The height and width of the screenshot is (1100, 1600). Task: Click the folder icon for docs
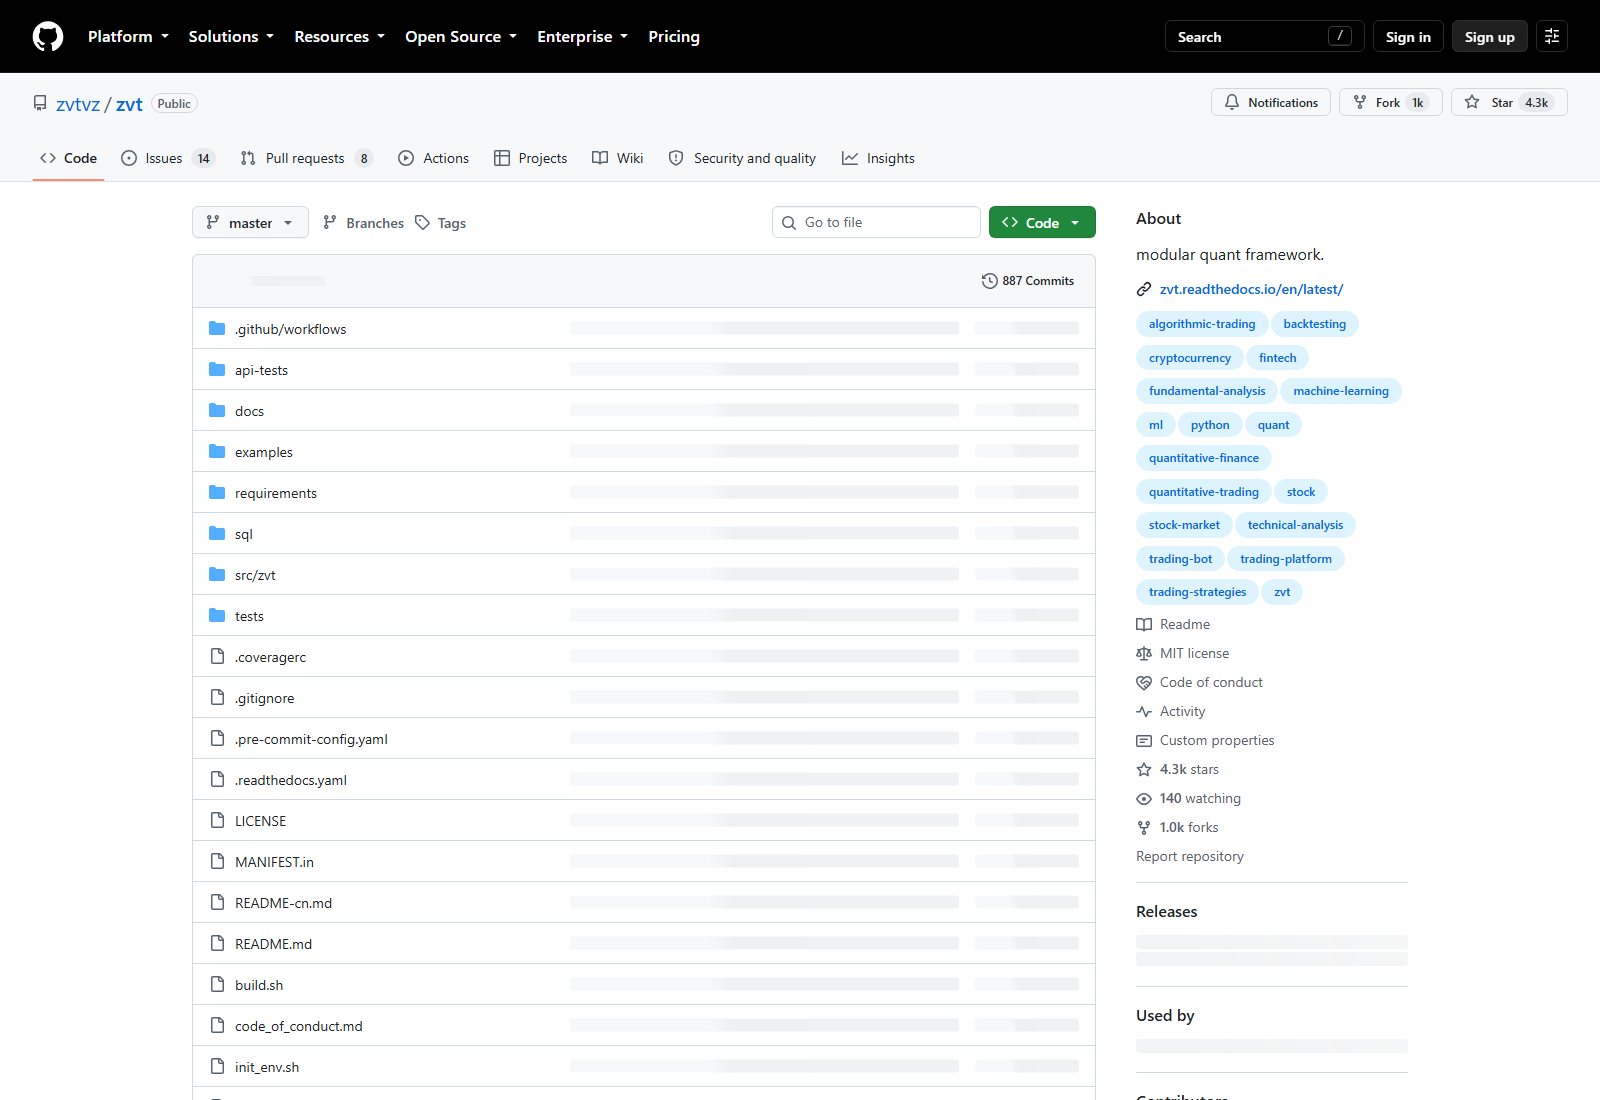tap(217, 411)
